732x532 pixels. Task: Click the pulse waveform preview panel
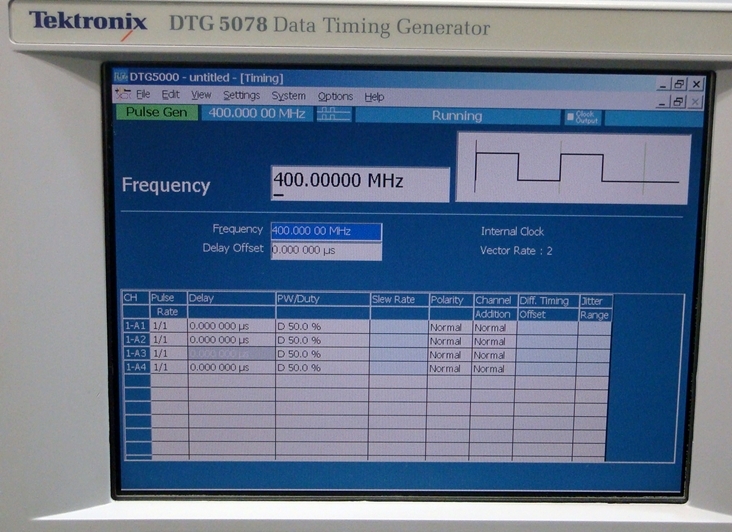click(x=573, y=168)
